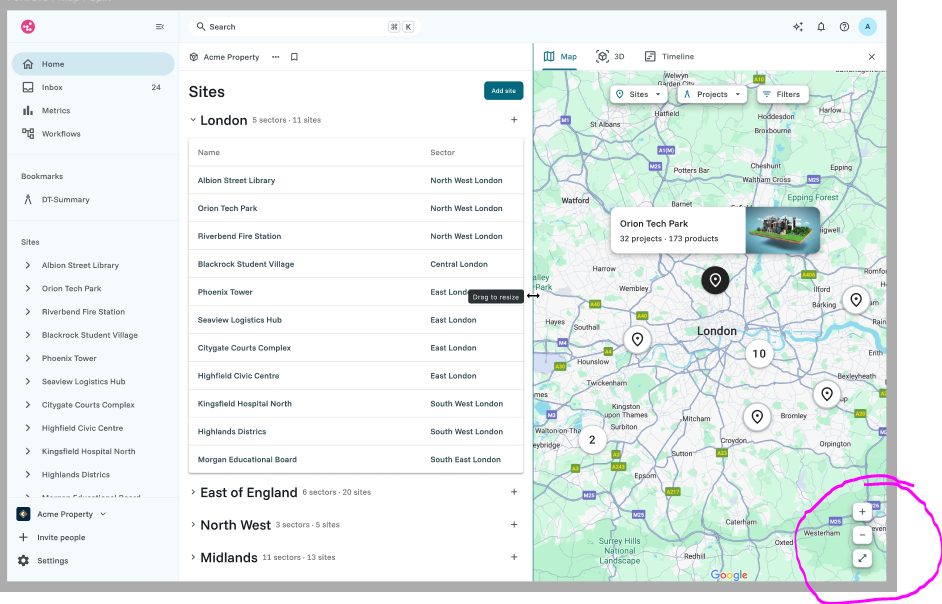Add a site to North West region
This screenshot has width=942, height=604.
514,524
